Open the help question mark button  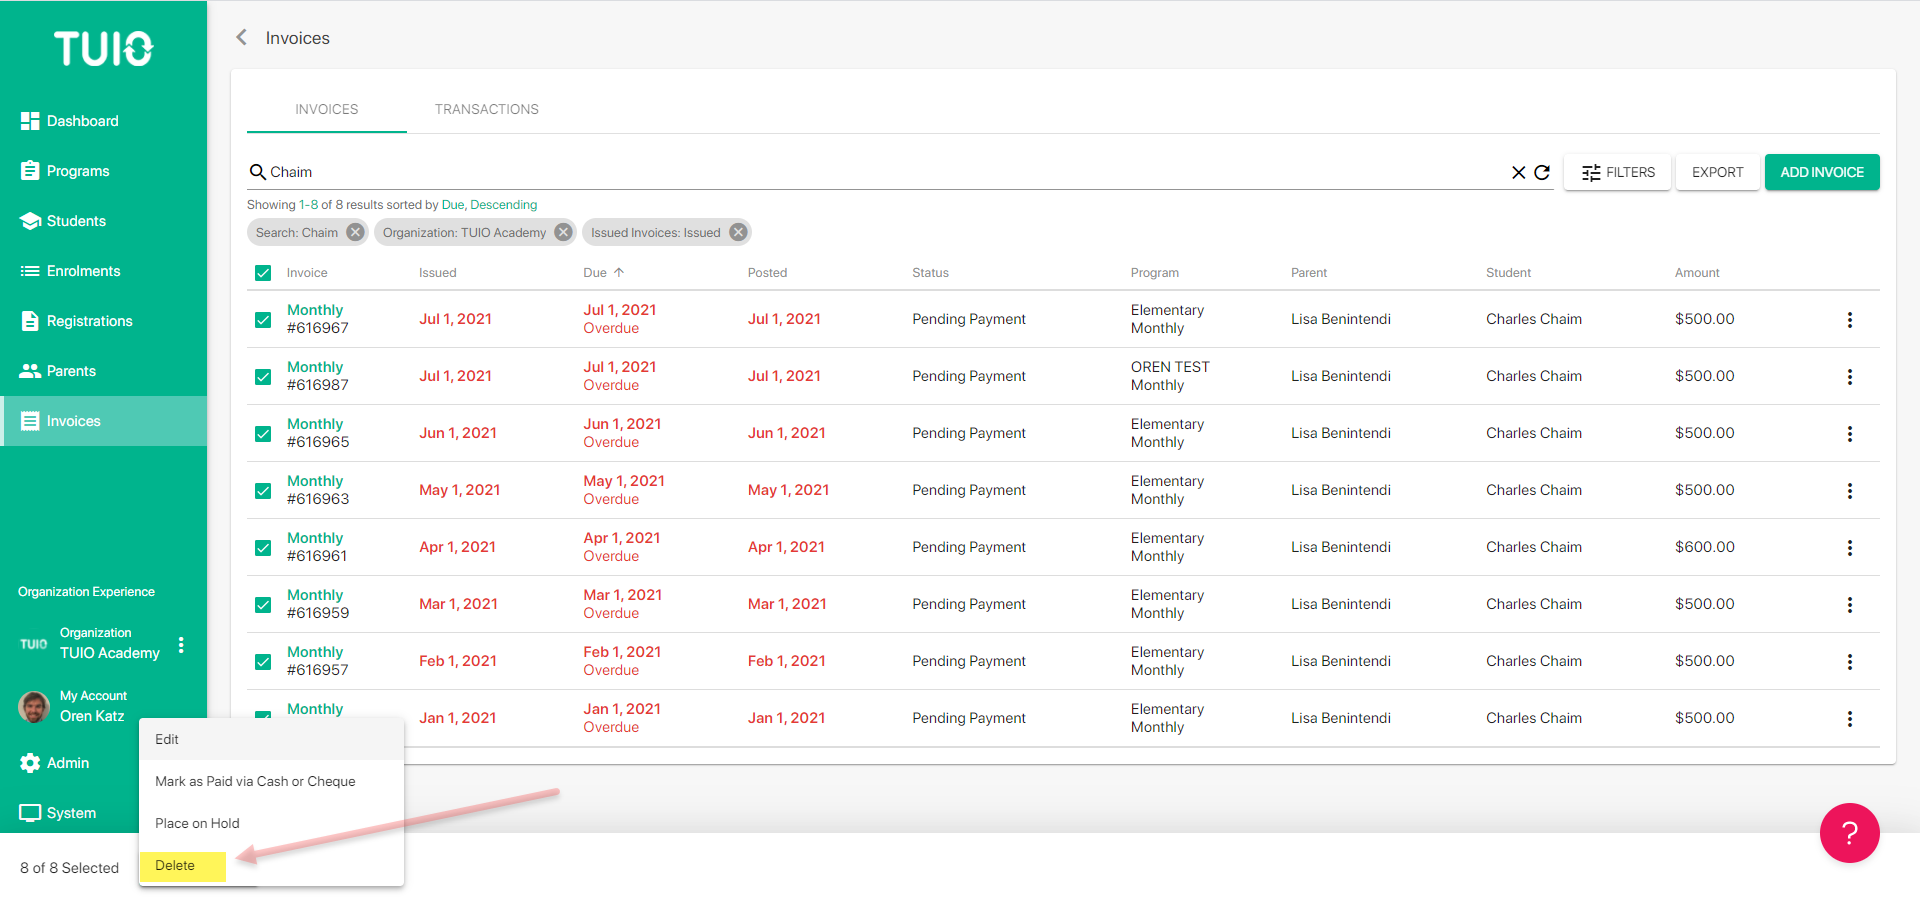pos(1849,833)
